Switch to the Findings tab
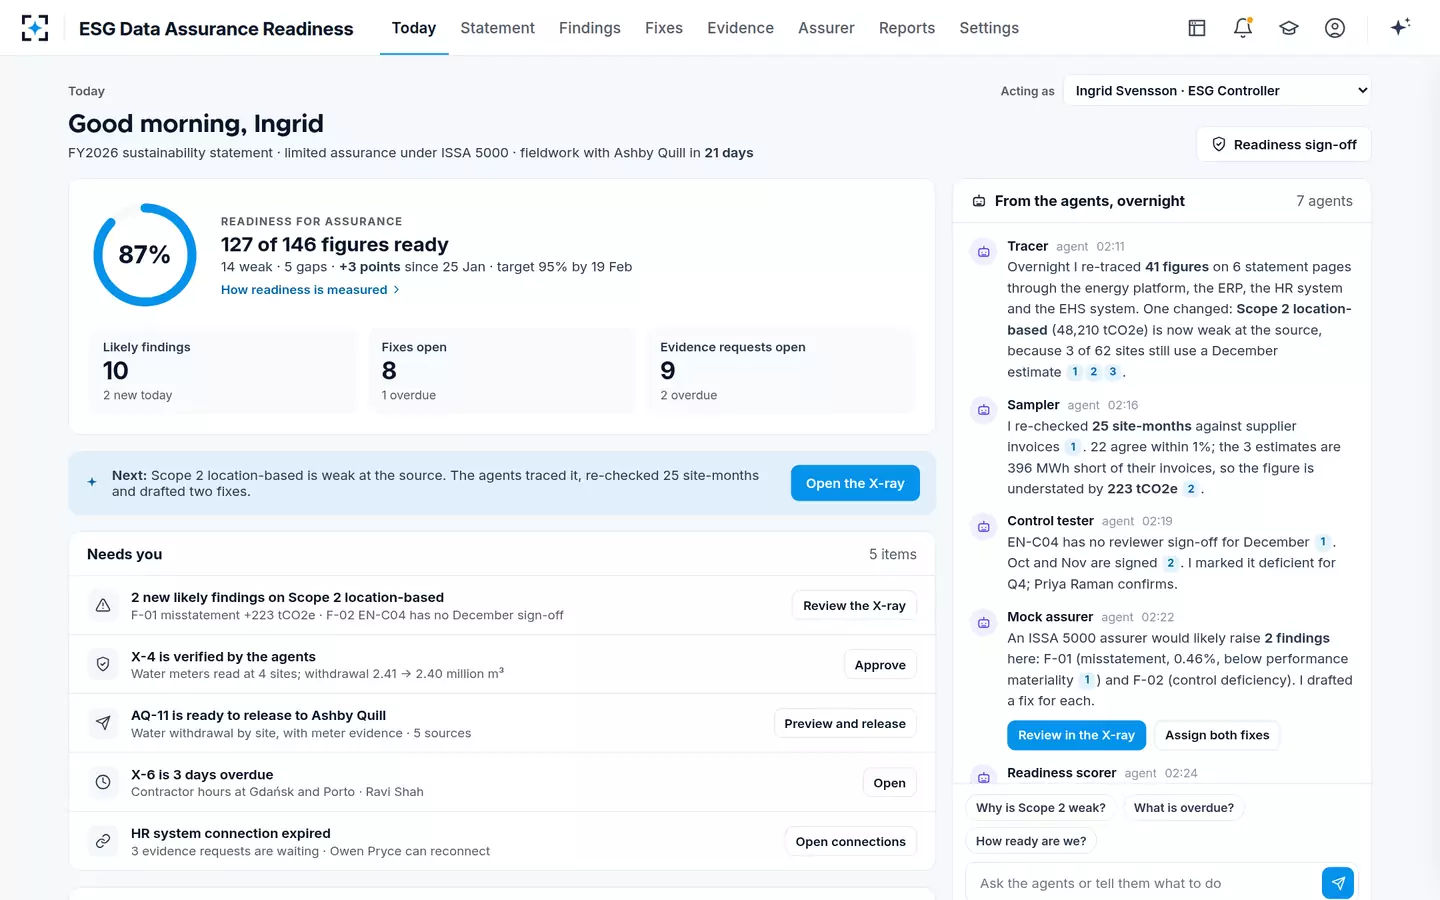 tap(590, 28)
